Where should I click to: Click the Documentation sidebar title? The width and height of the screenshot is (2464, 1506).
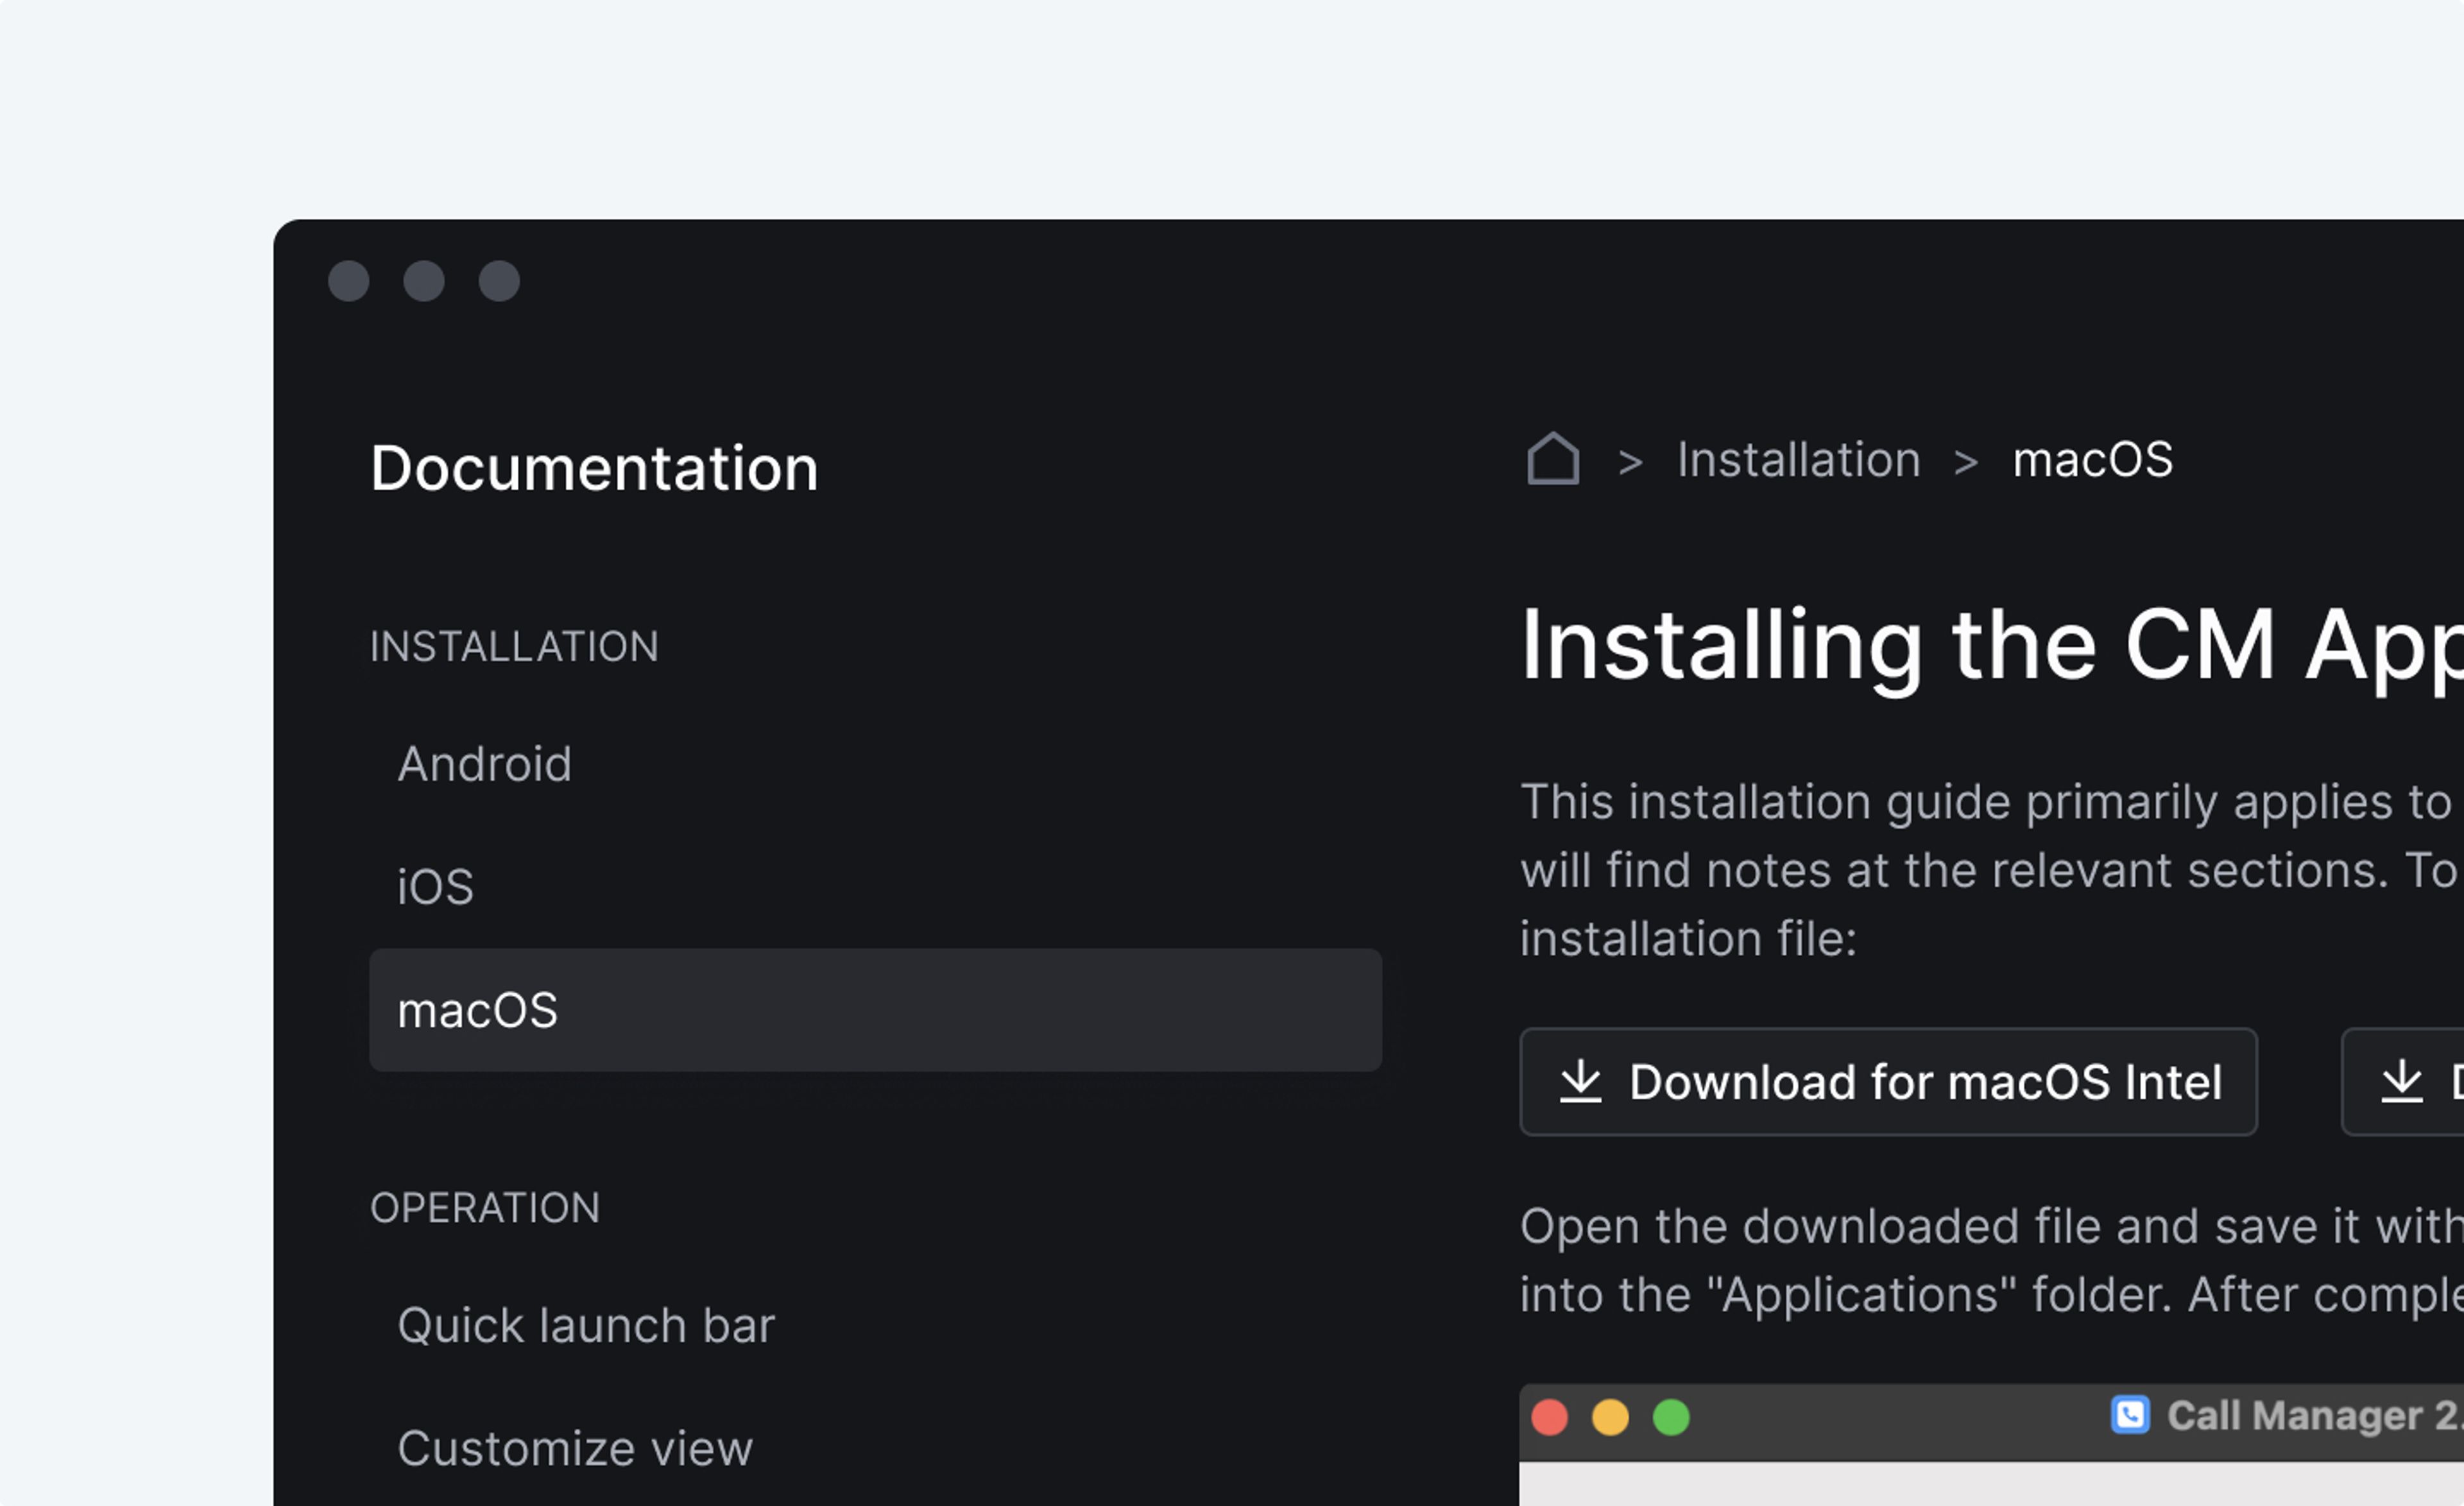[x=594, y=469]
